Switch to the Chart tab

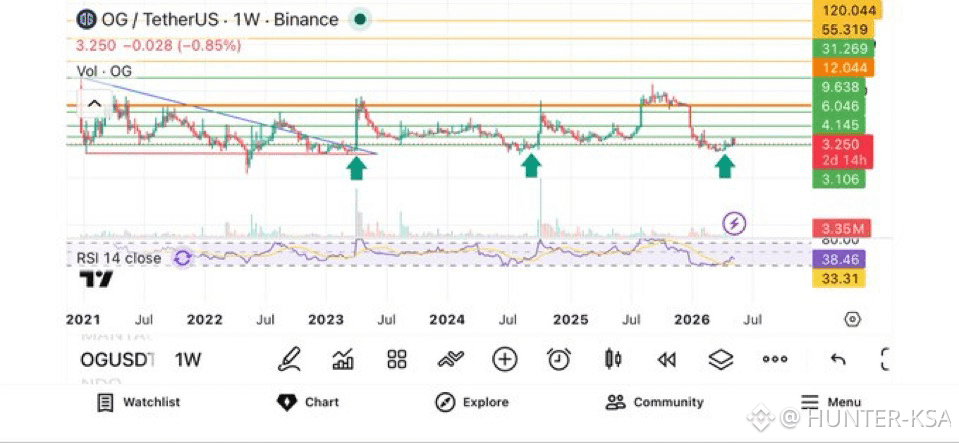(308, 402)
